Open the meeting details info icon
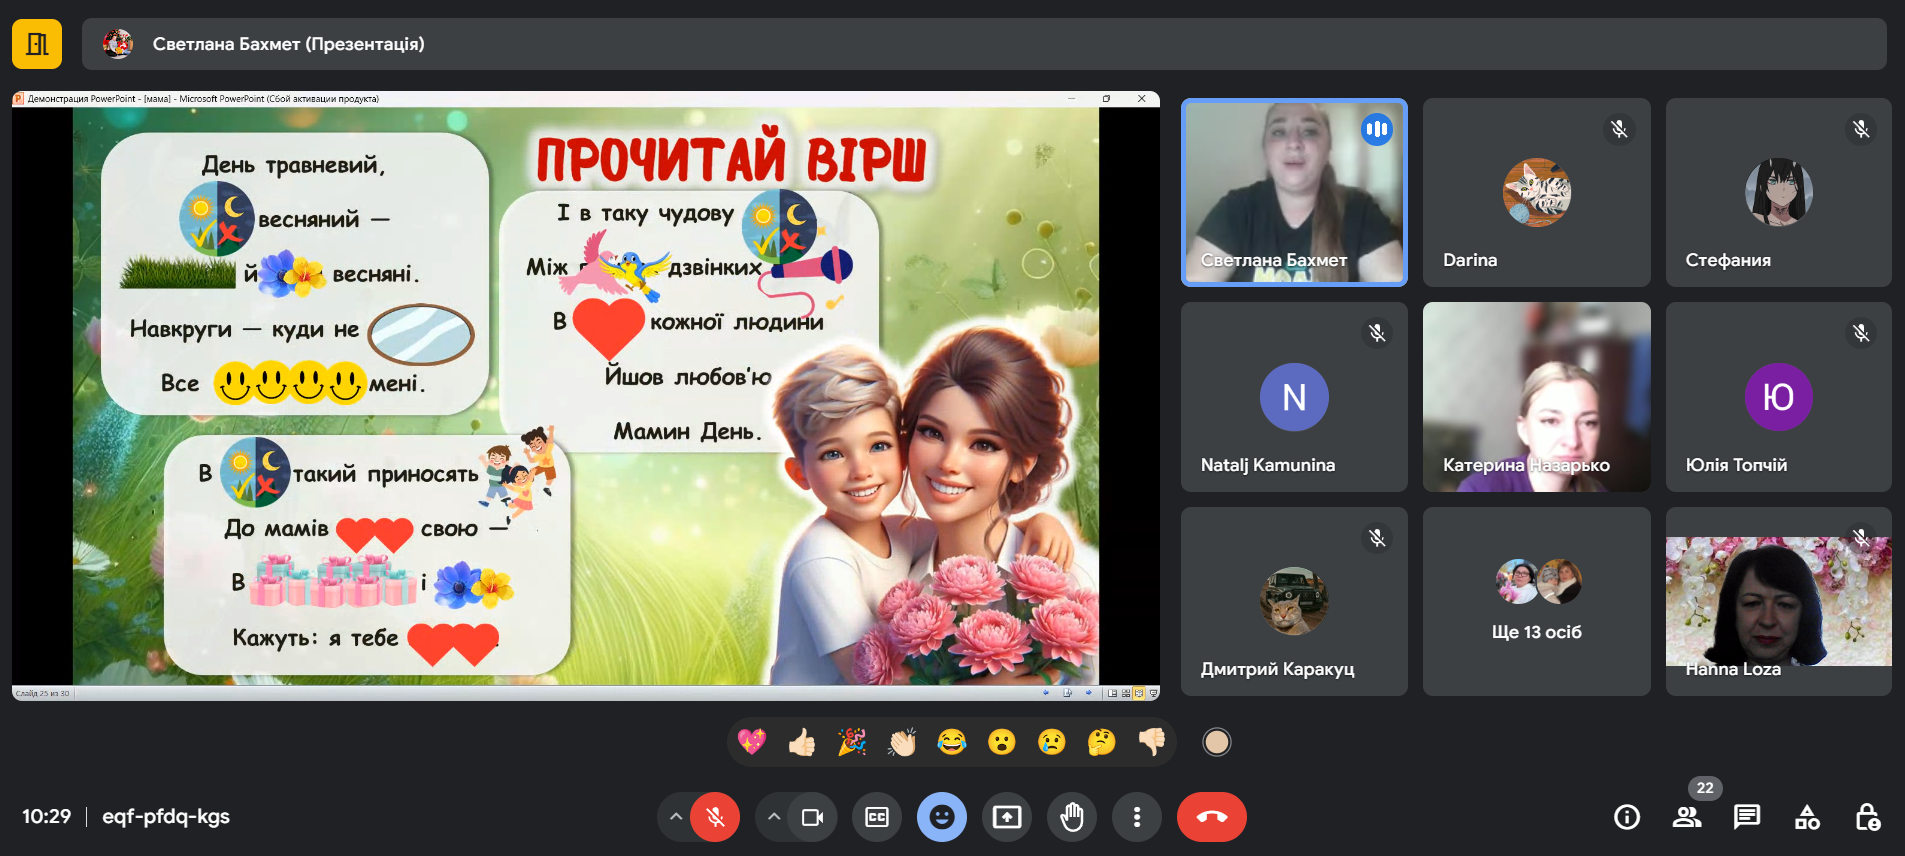1905x856 pixels. tap(1627, 817)
